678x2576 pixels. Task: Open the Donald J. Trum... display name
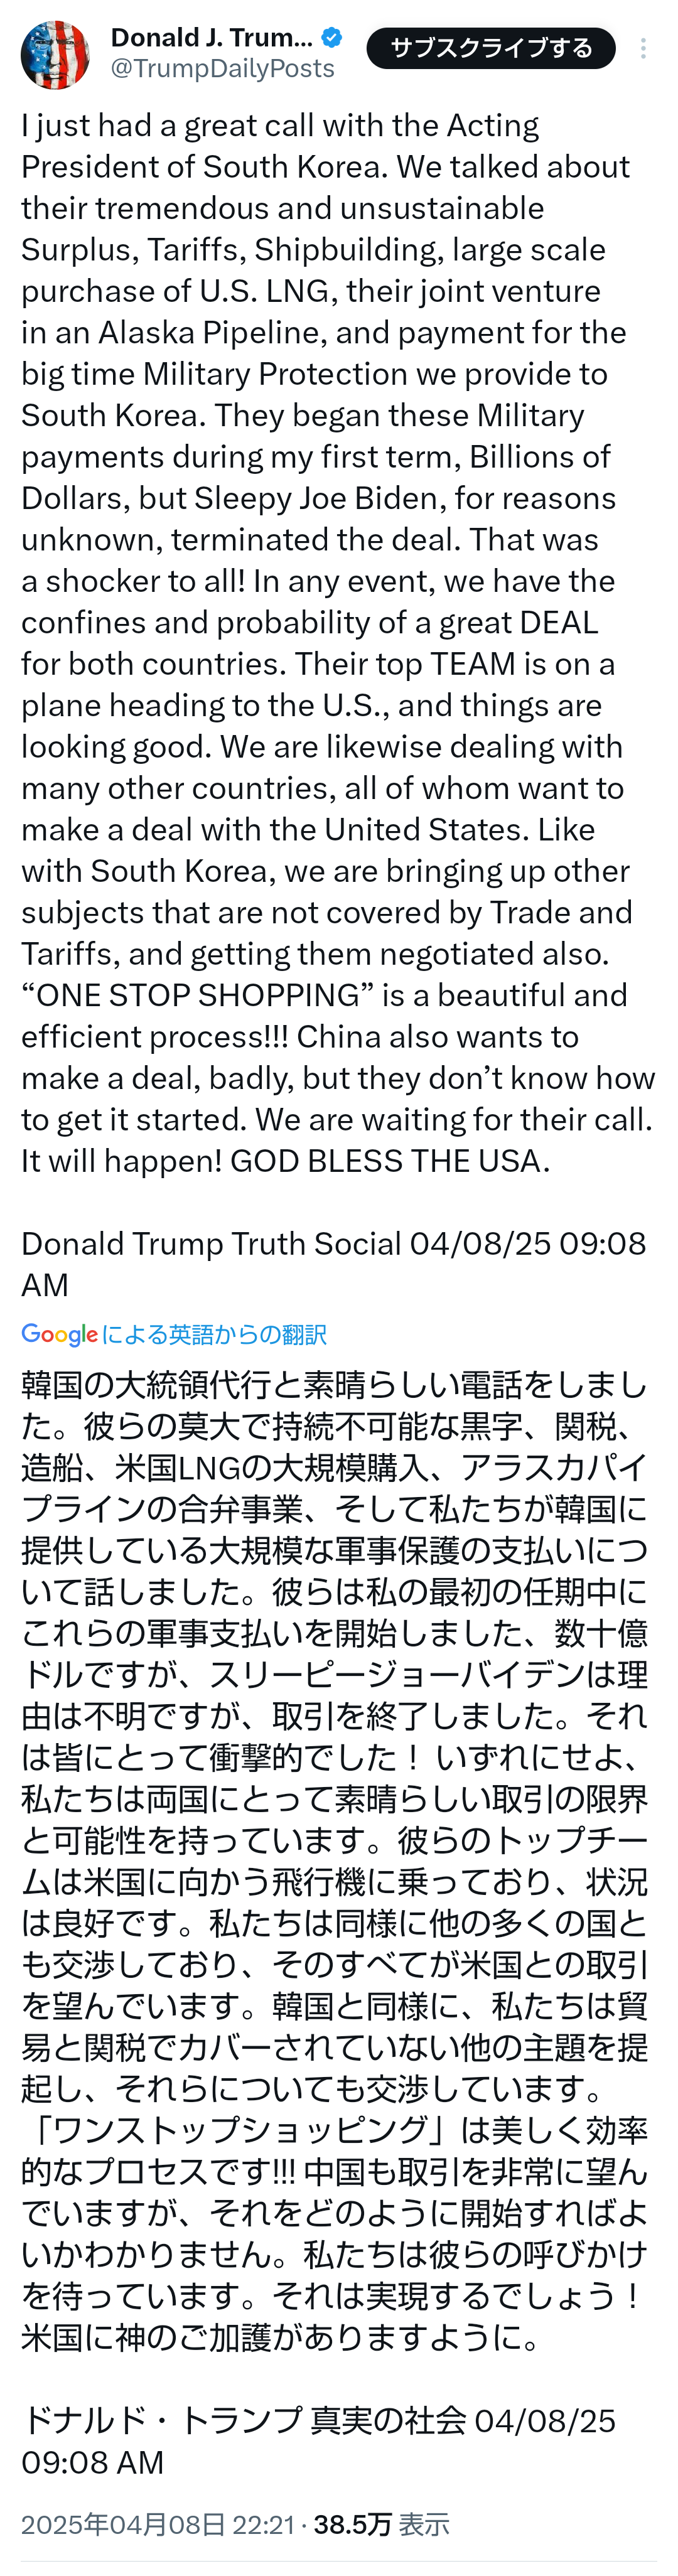click(212, 38)
